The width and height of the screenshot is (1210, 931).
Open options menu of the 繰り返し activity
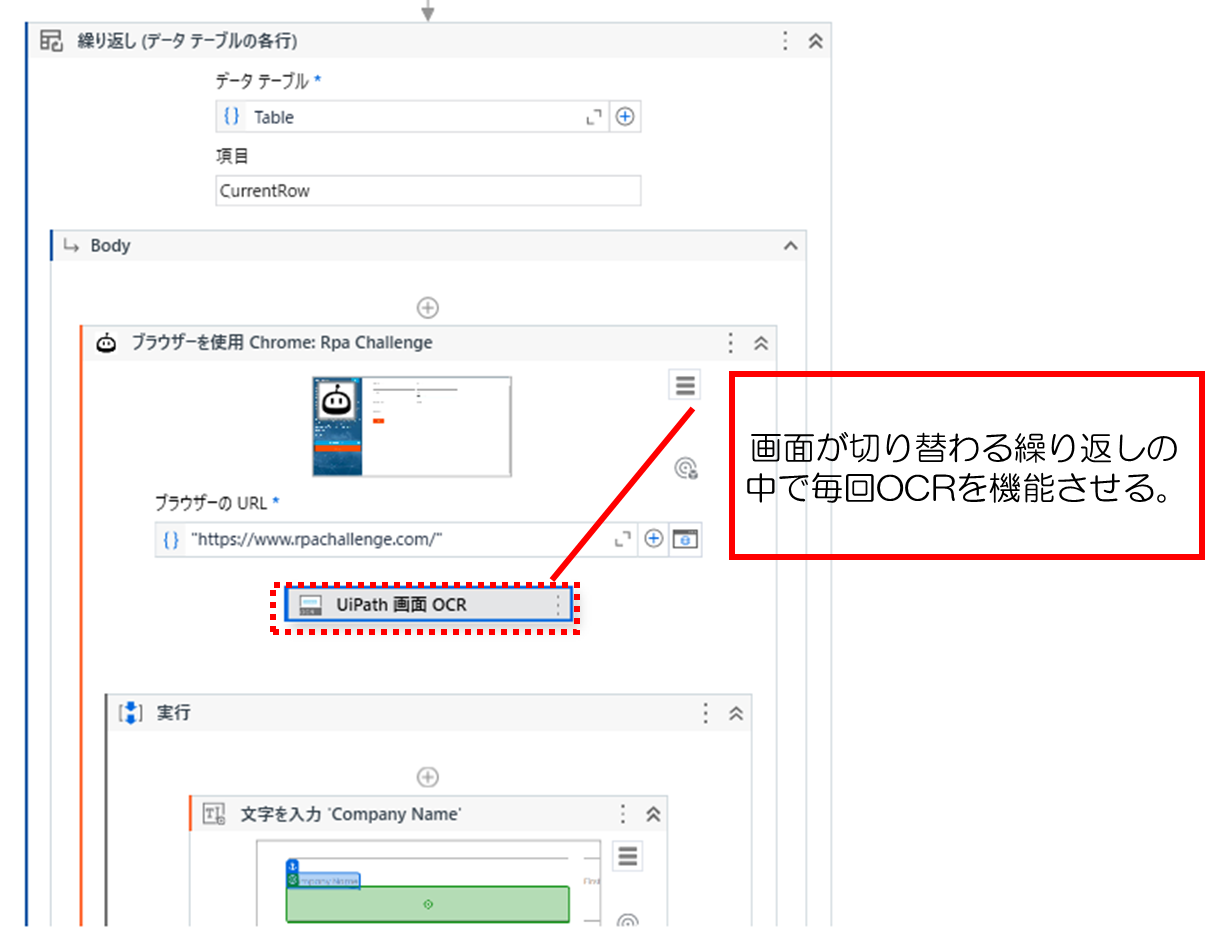(x=786, y=41)
